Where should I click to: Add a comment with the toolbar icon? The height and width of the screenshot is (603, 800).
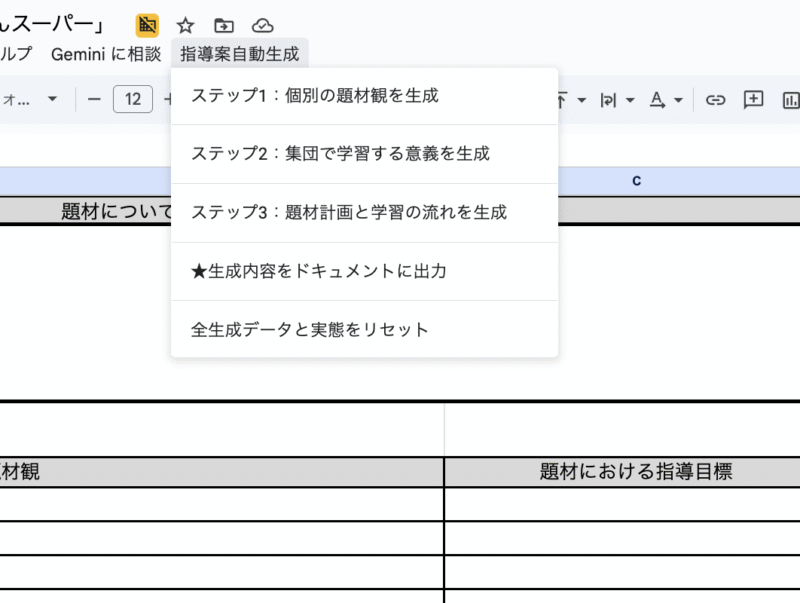coord(753,100)
